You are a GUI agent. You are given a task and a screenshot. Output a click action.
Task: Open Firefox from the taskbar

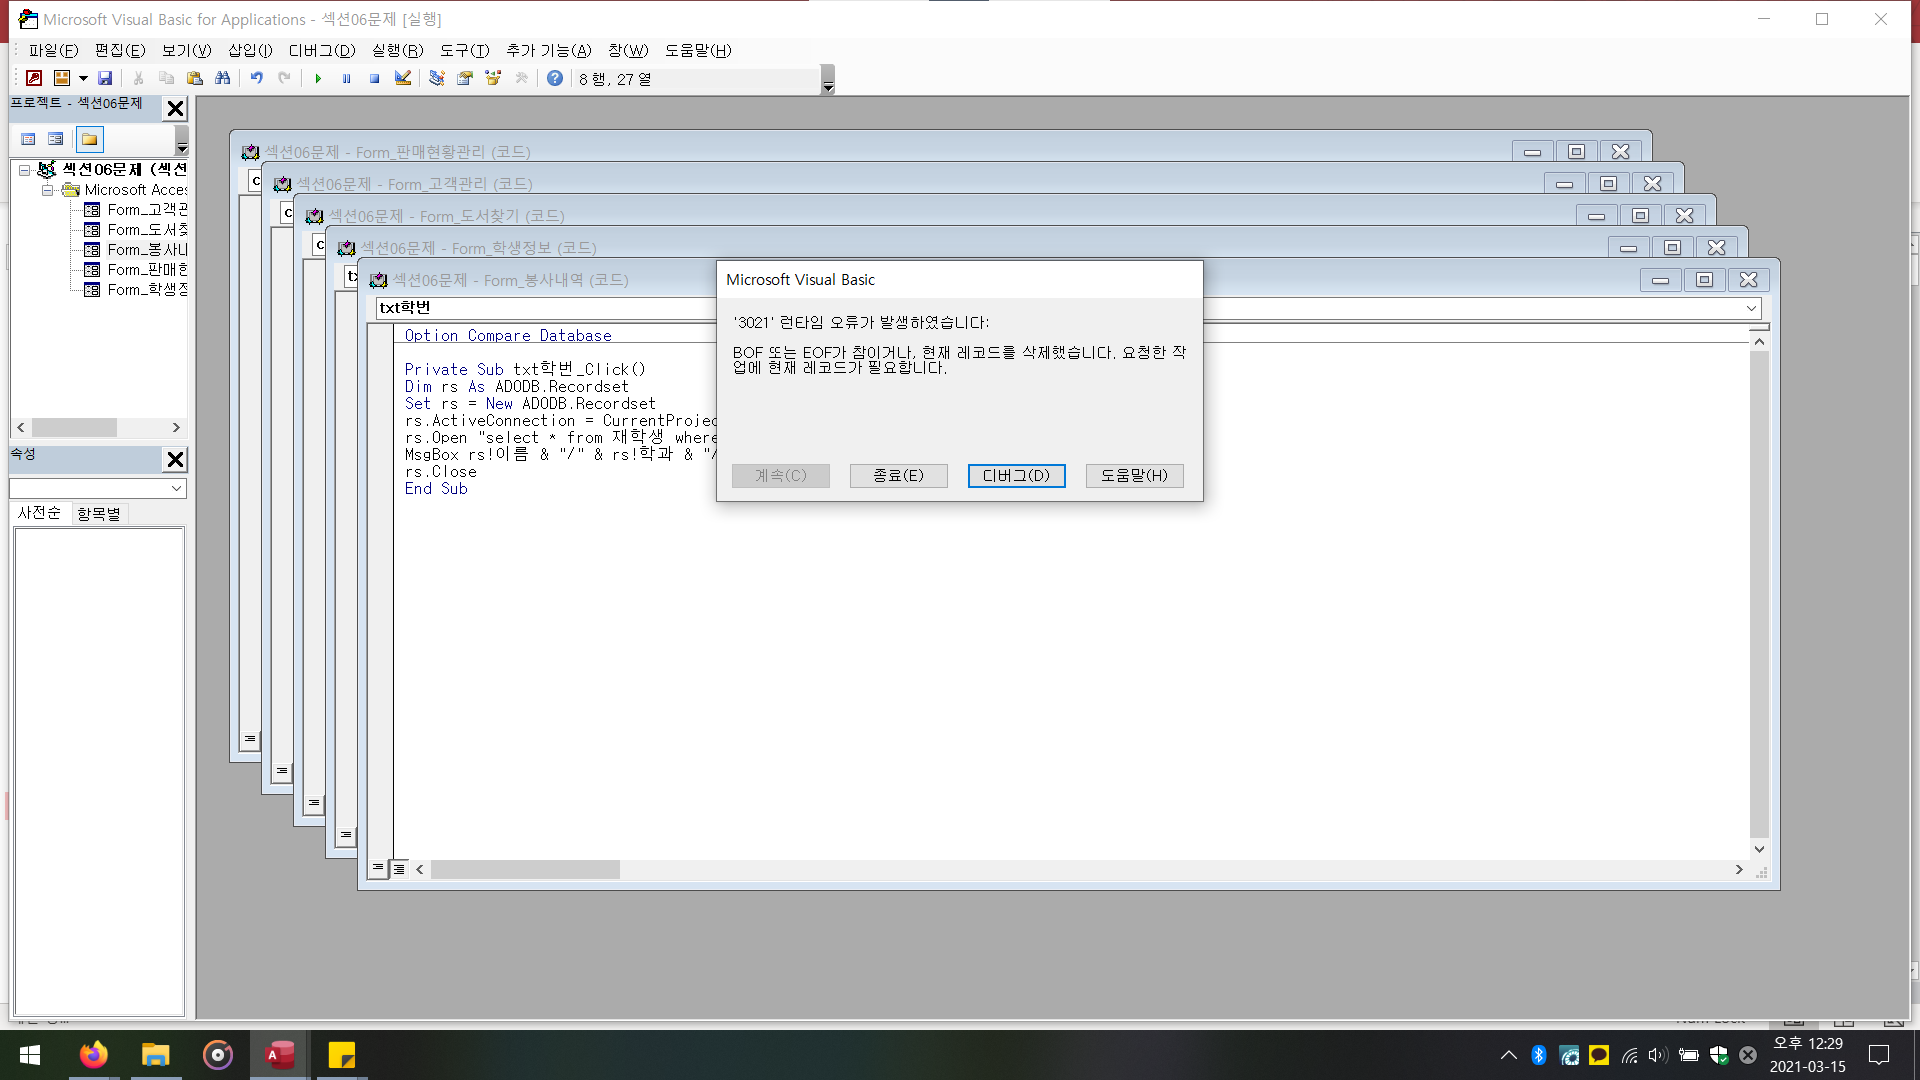click(93, 1055)
